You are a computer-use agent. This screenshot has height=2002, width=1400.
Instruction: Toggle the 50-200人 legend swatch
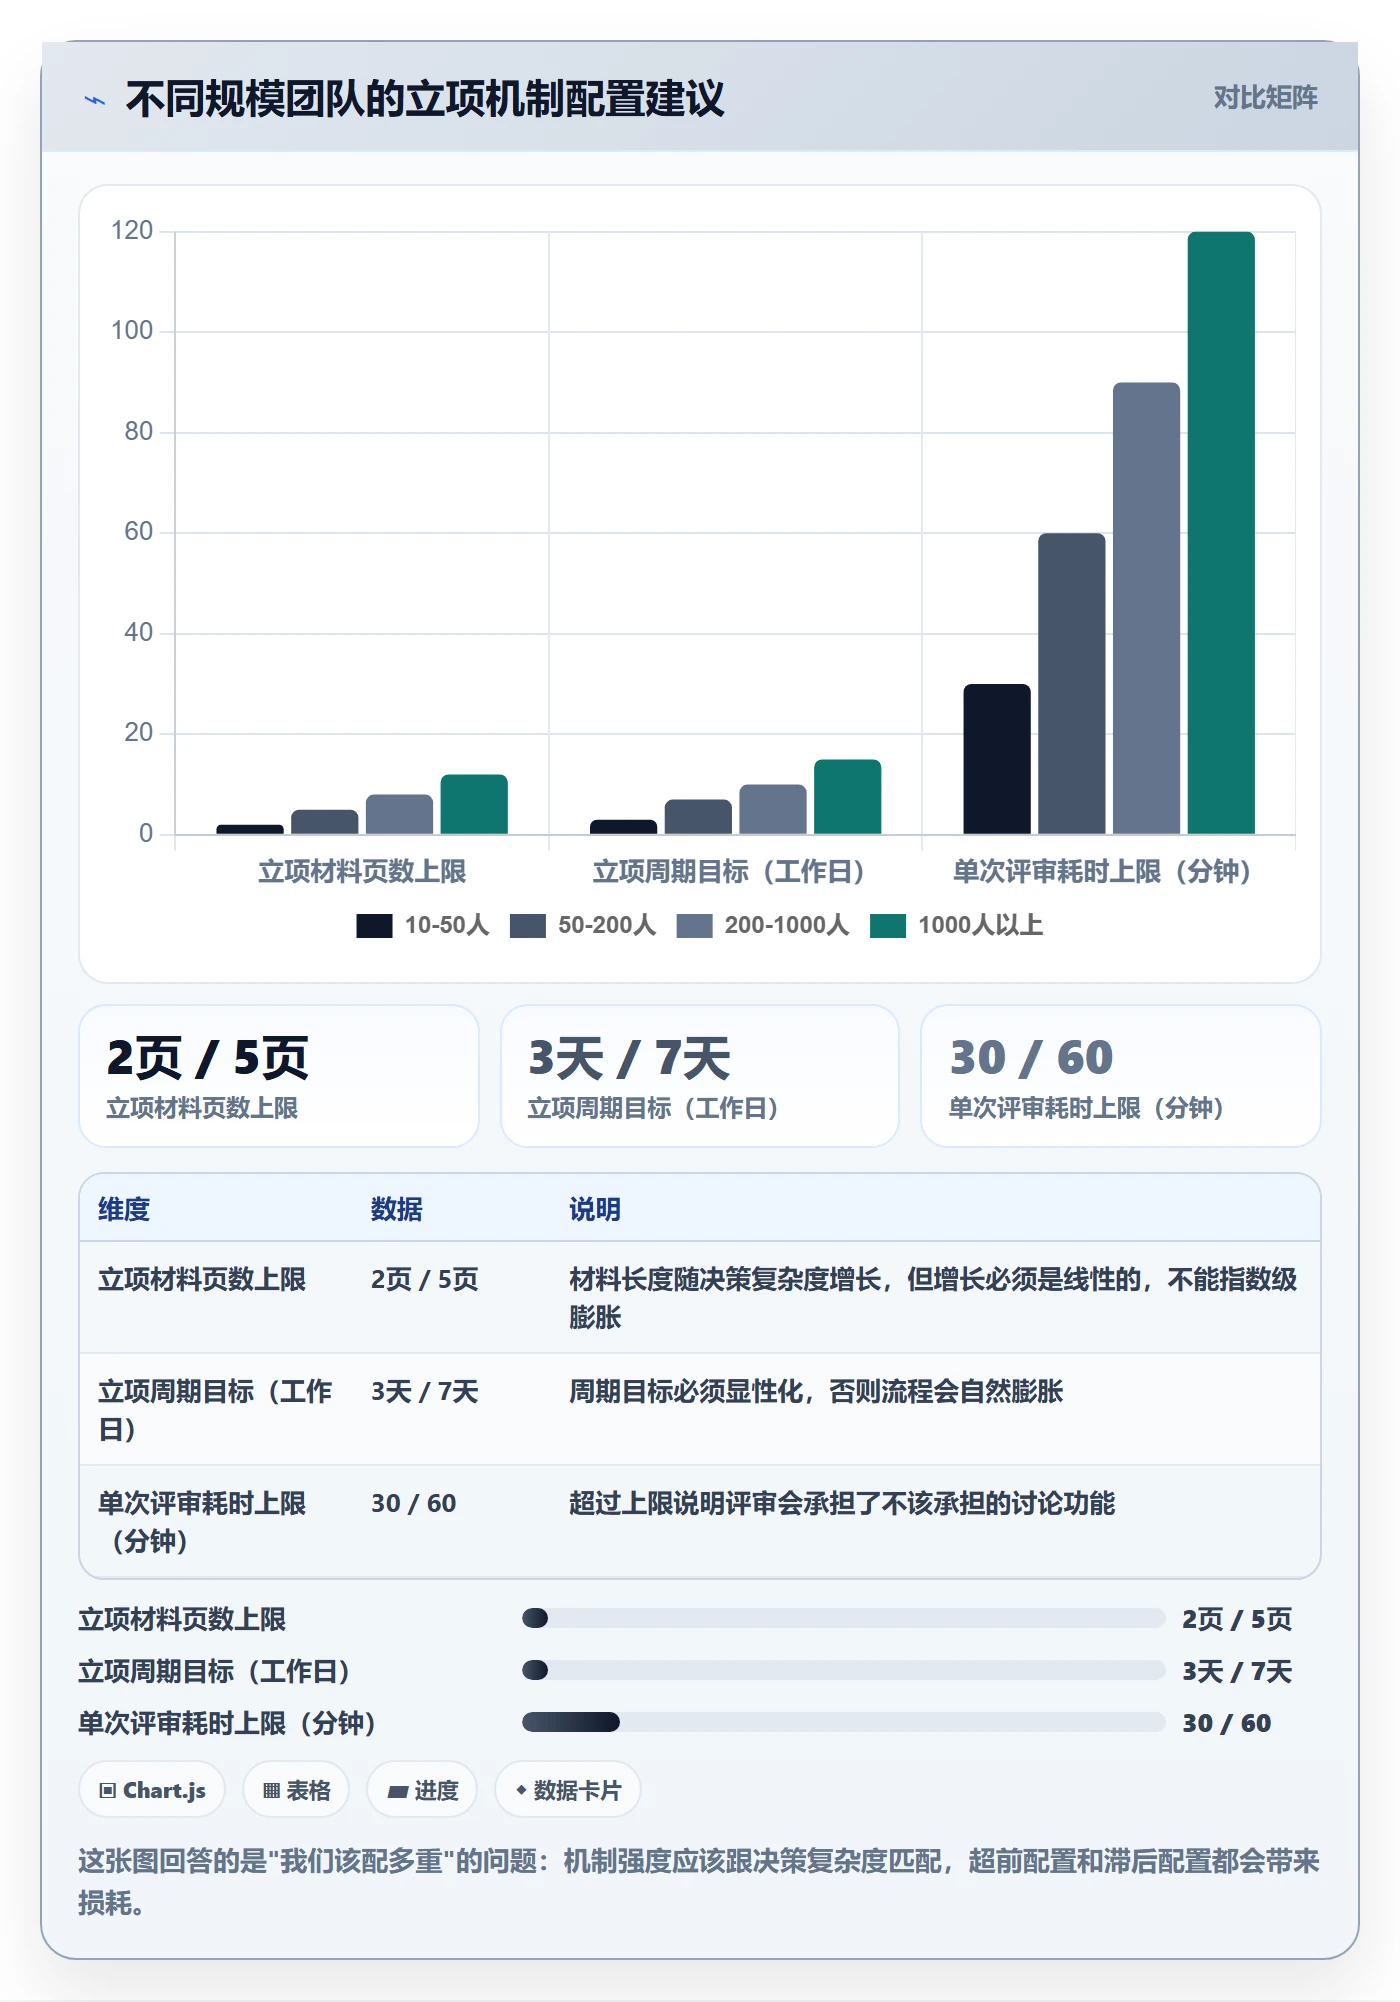pos(527,925)
